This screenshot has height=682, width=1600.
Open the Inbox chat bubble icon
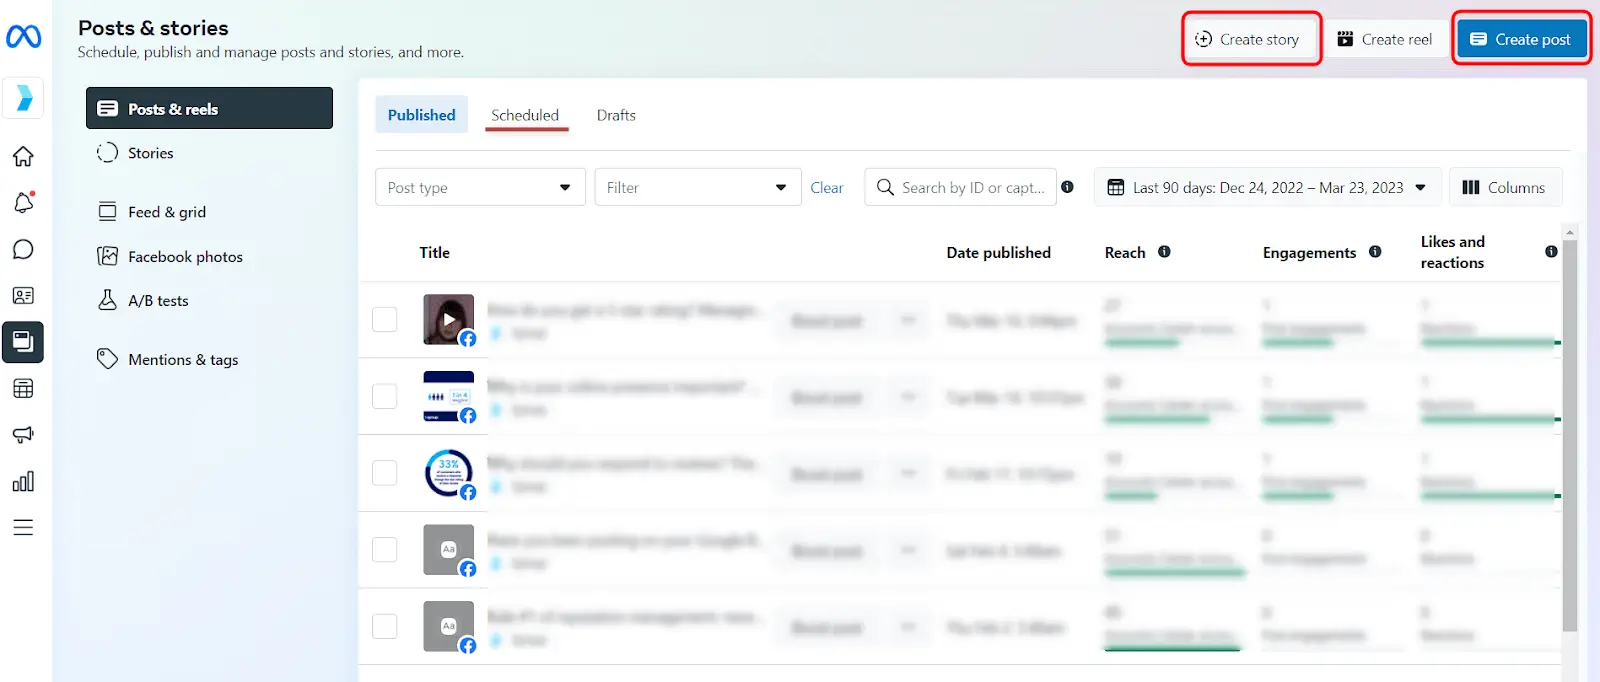23,249
